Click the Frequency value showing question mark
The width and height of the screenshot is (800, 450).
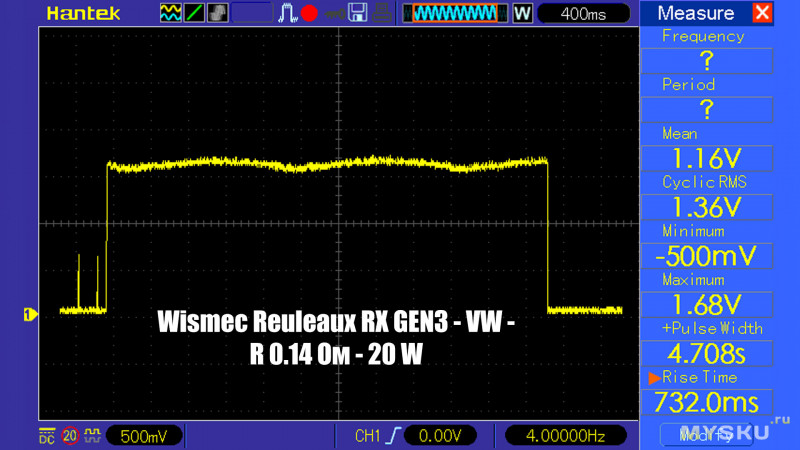click(707, 61)
